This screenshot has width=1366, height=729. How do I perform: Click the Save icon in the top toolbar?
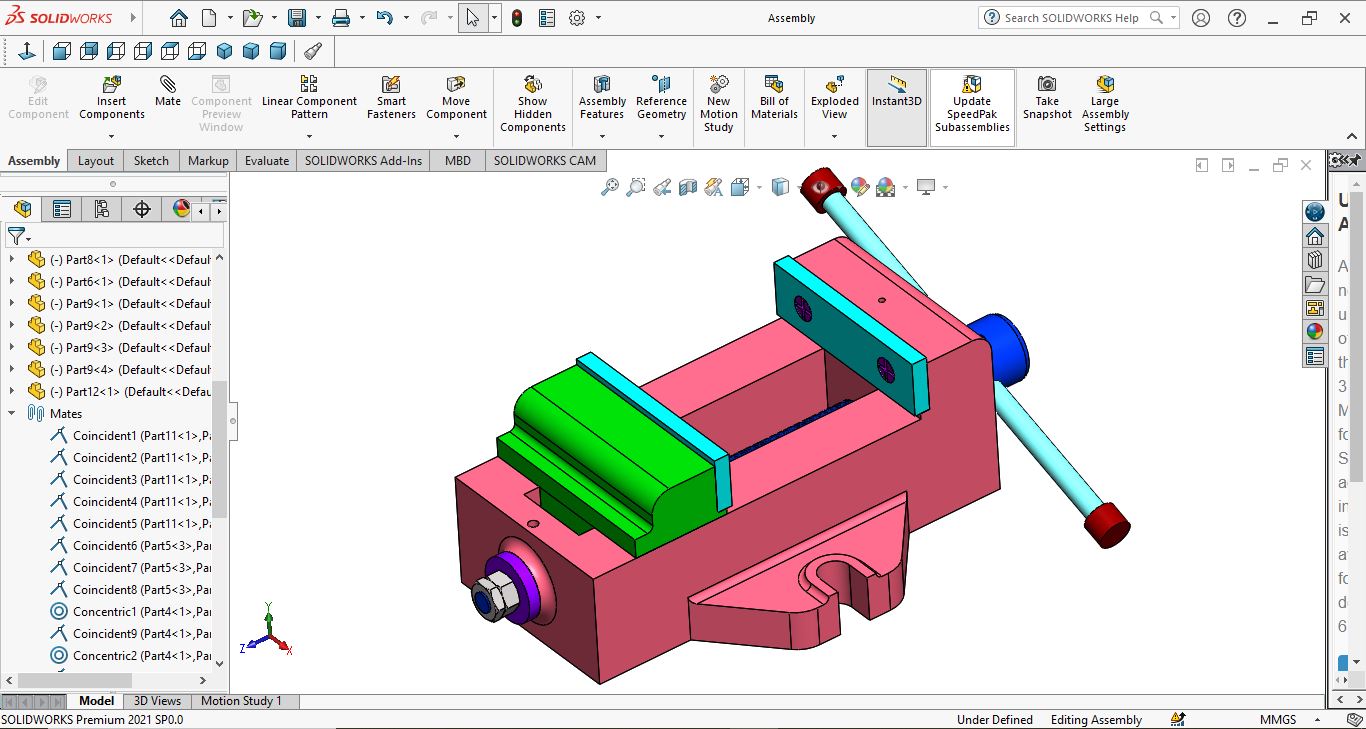(297, 18)
